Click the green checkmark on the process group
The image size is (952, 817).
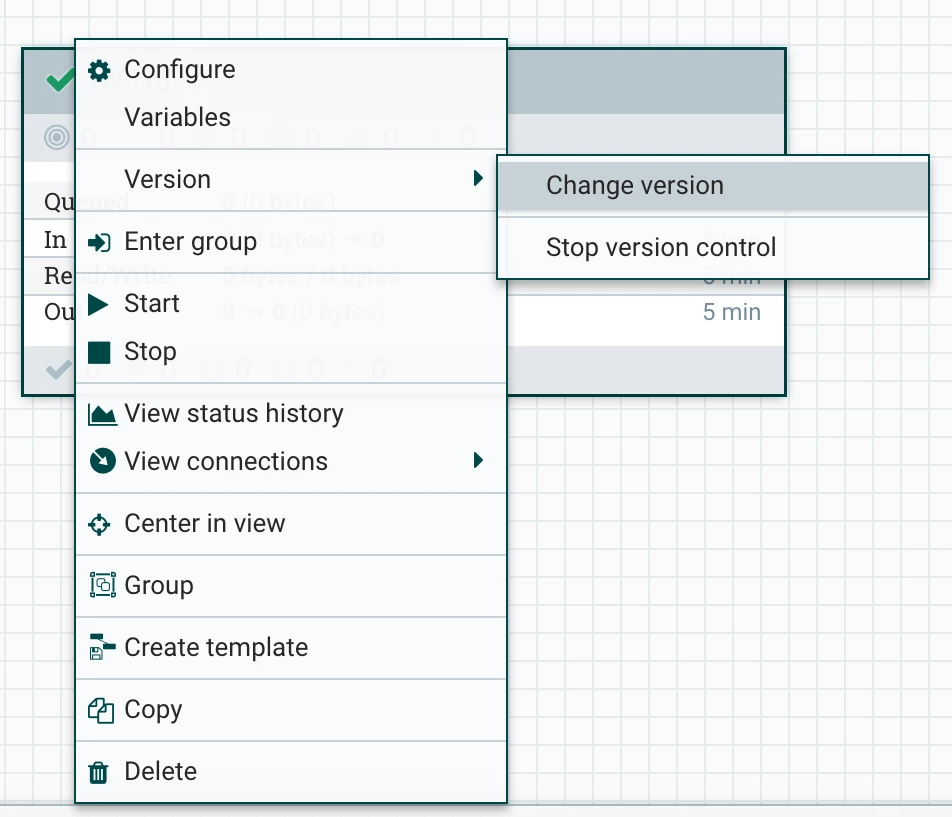60,81
